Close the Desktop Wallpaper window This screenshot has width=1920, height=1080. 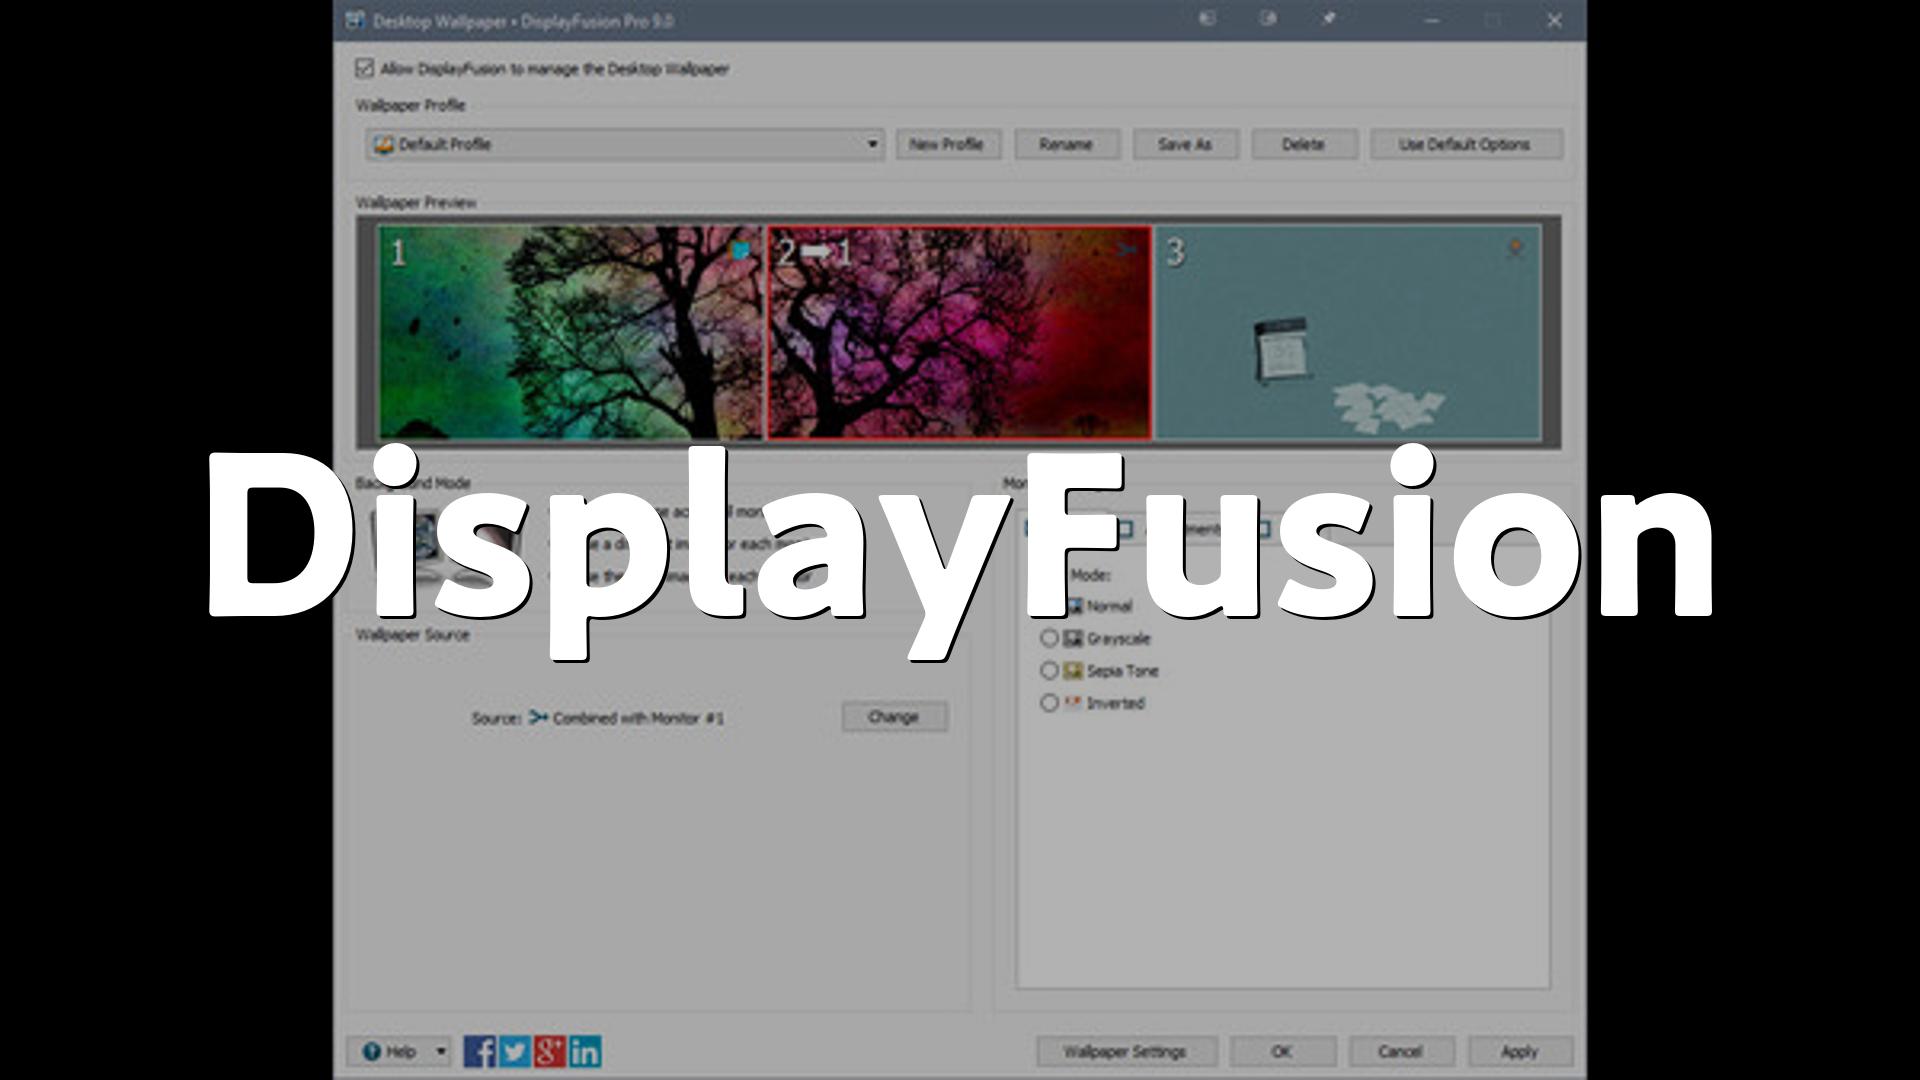pos(1554,20)
